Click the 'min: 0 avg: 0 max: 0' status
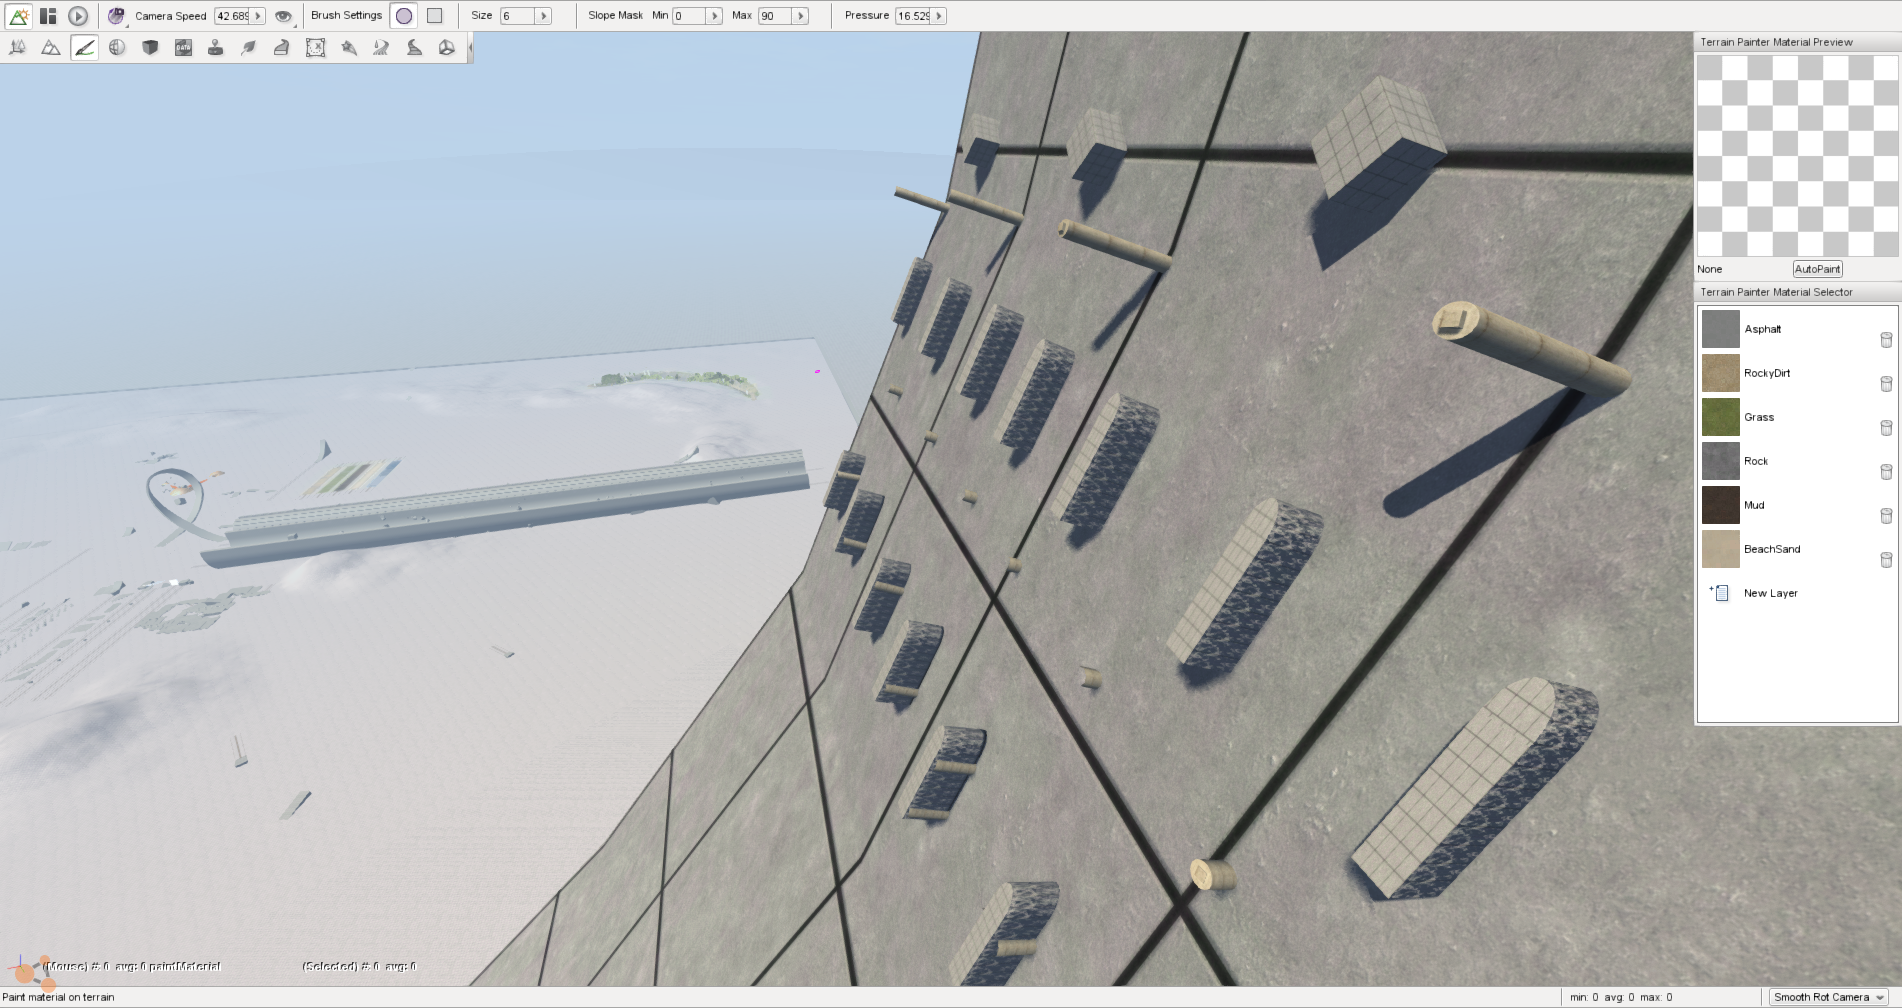The height and width of the screenshot is (1008, 1902). 1620,997
